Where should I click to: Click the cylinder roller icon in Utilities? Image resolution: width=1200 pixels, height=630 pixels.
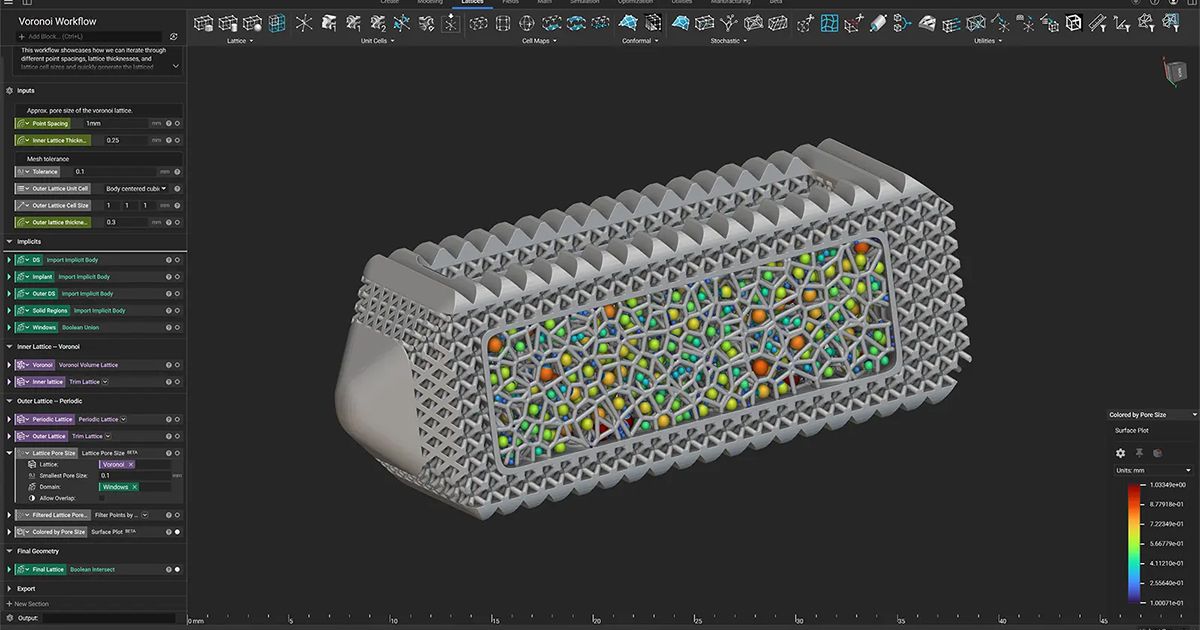(878, 23)
